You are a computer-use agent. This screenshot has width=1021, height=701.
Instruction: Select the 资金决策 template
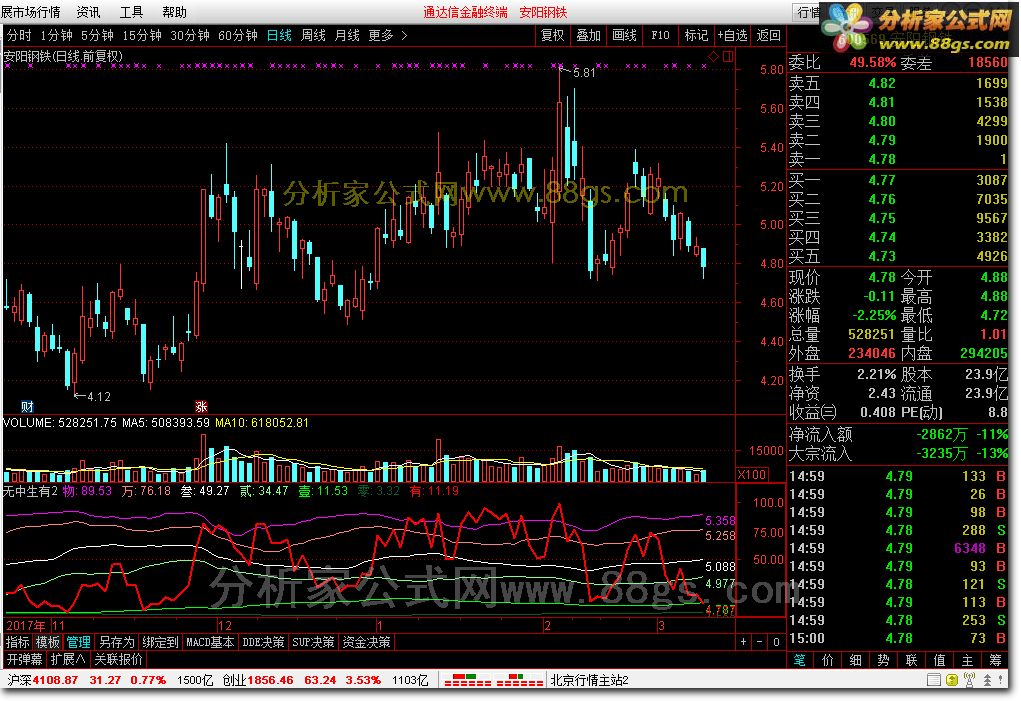[x=367, y=642]
